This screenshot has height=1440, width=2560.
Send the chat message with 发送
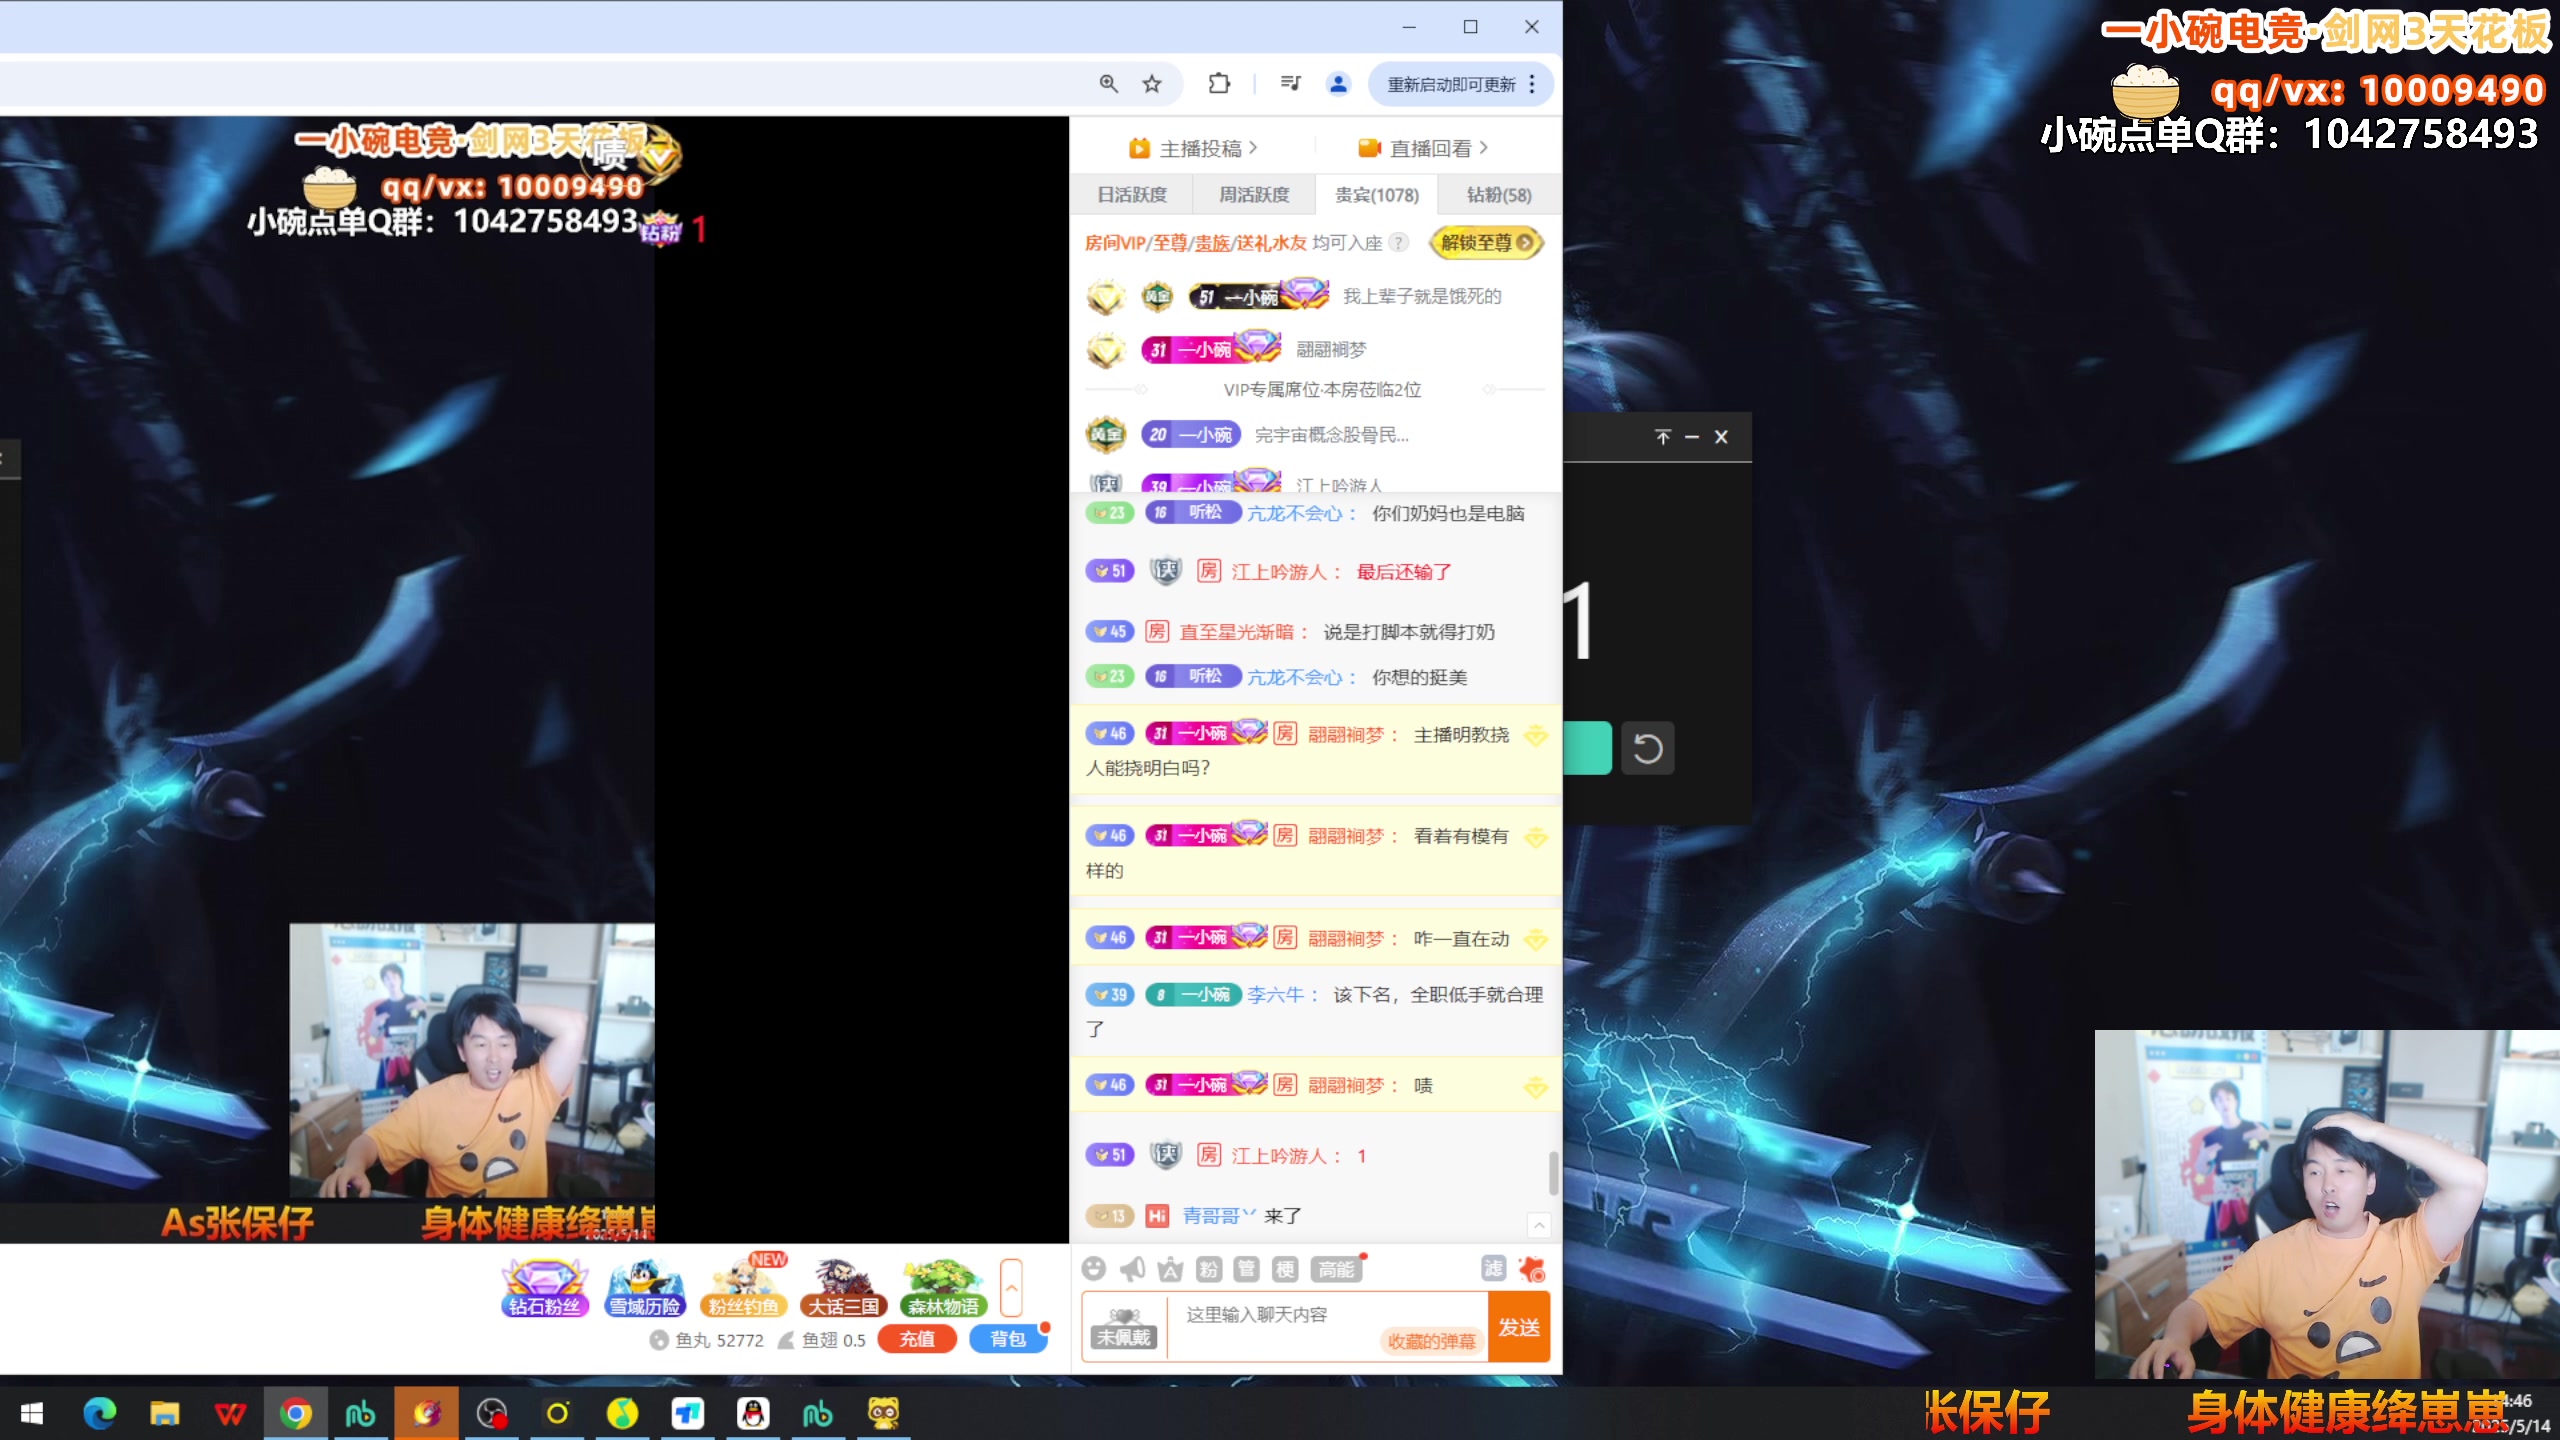coord(1519,1327)
